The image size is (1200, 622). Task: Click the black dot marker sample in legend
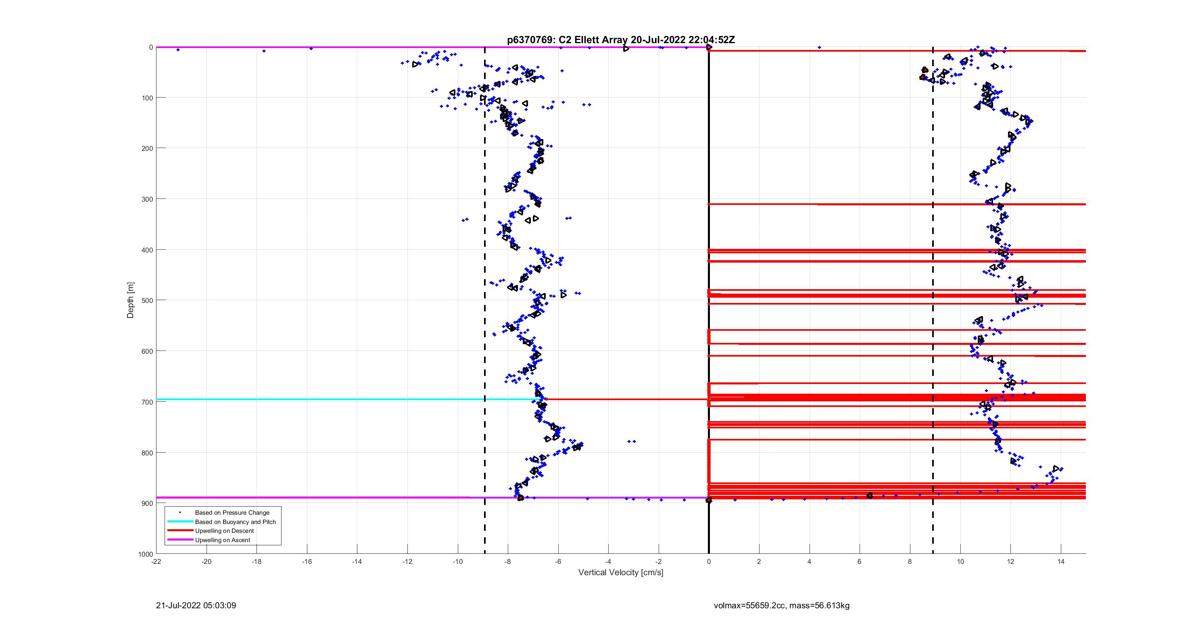[x=180, y=514]
